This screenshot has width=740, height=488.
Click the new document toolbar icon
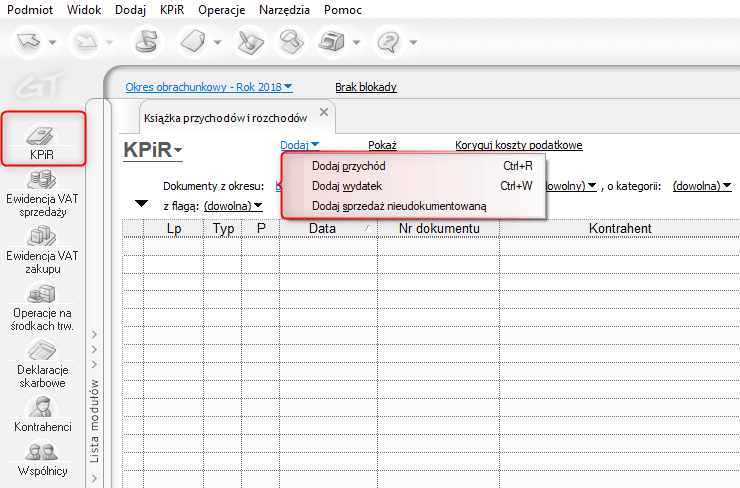(x=193, y=42)
